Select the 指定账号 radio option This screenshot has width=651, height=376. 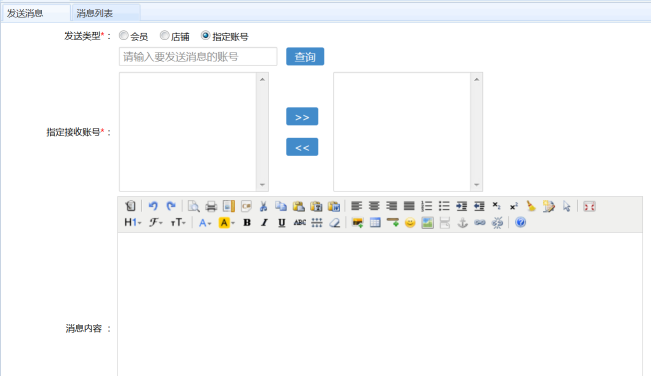click(205, 36)
